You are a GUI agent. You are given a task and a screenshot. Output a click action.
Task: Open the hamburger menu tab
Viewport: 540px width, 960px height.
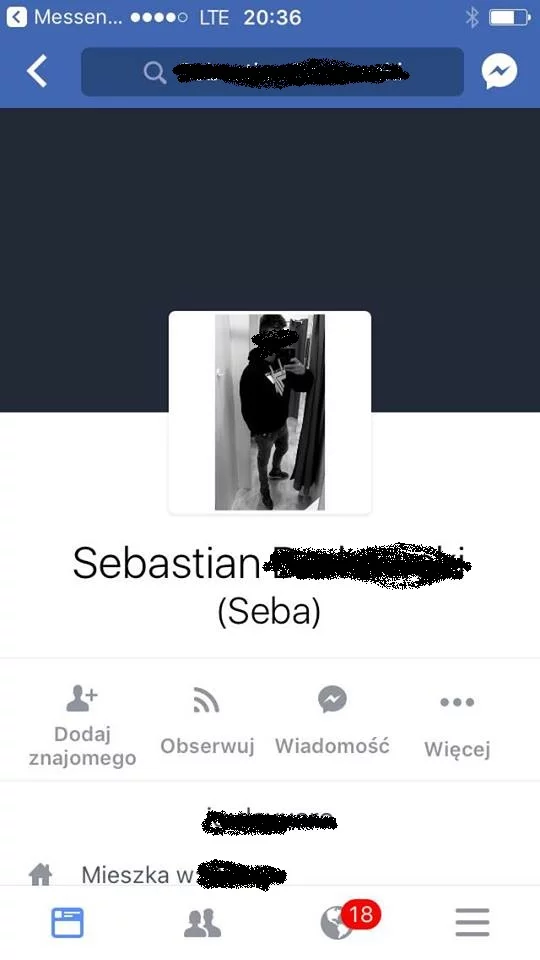point(473,923)
